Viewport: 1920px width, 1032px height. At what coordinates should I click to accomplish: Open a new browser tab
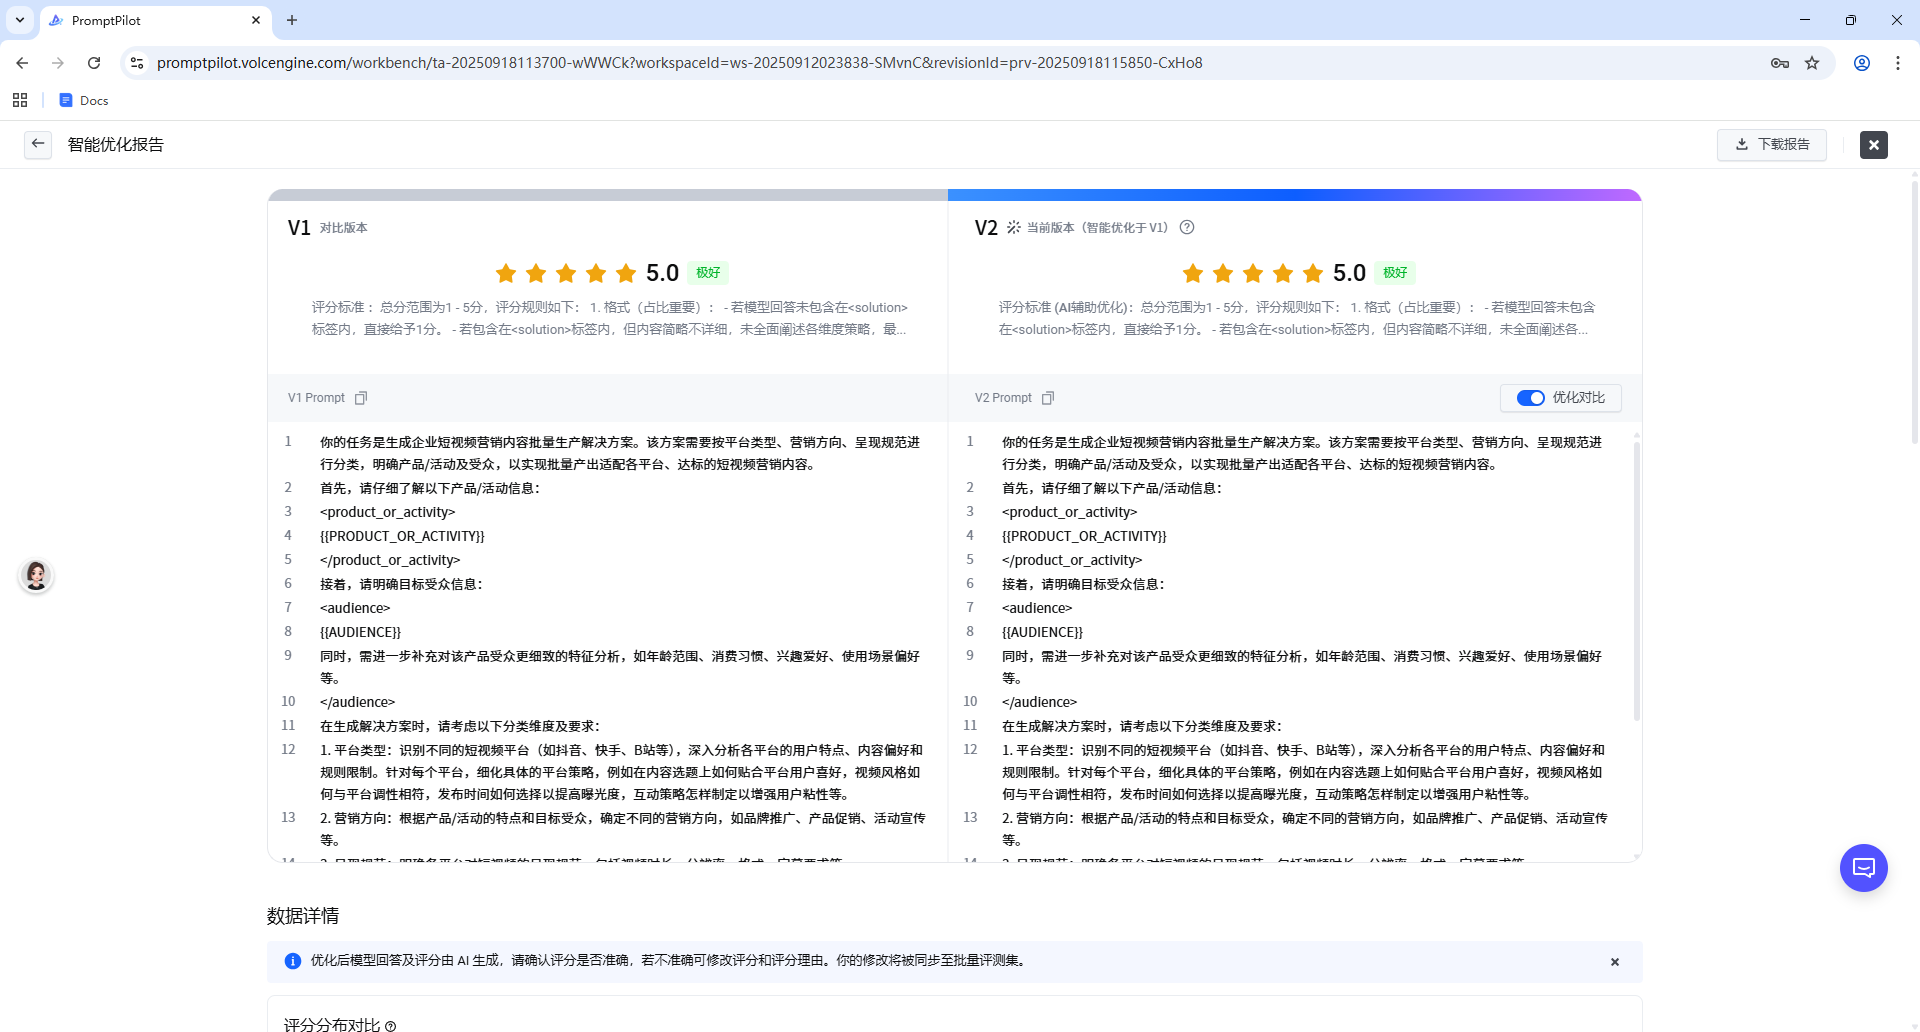click(292, 20)
